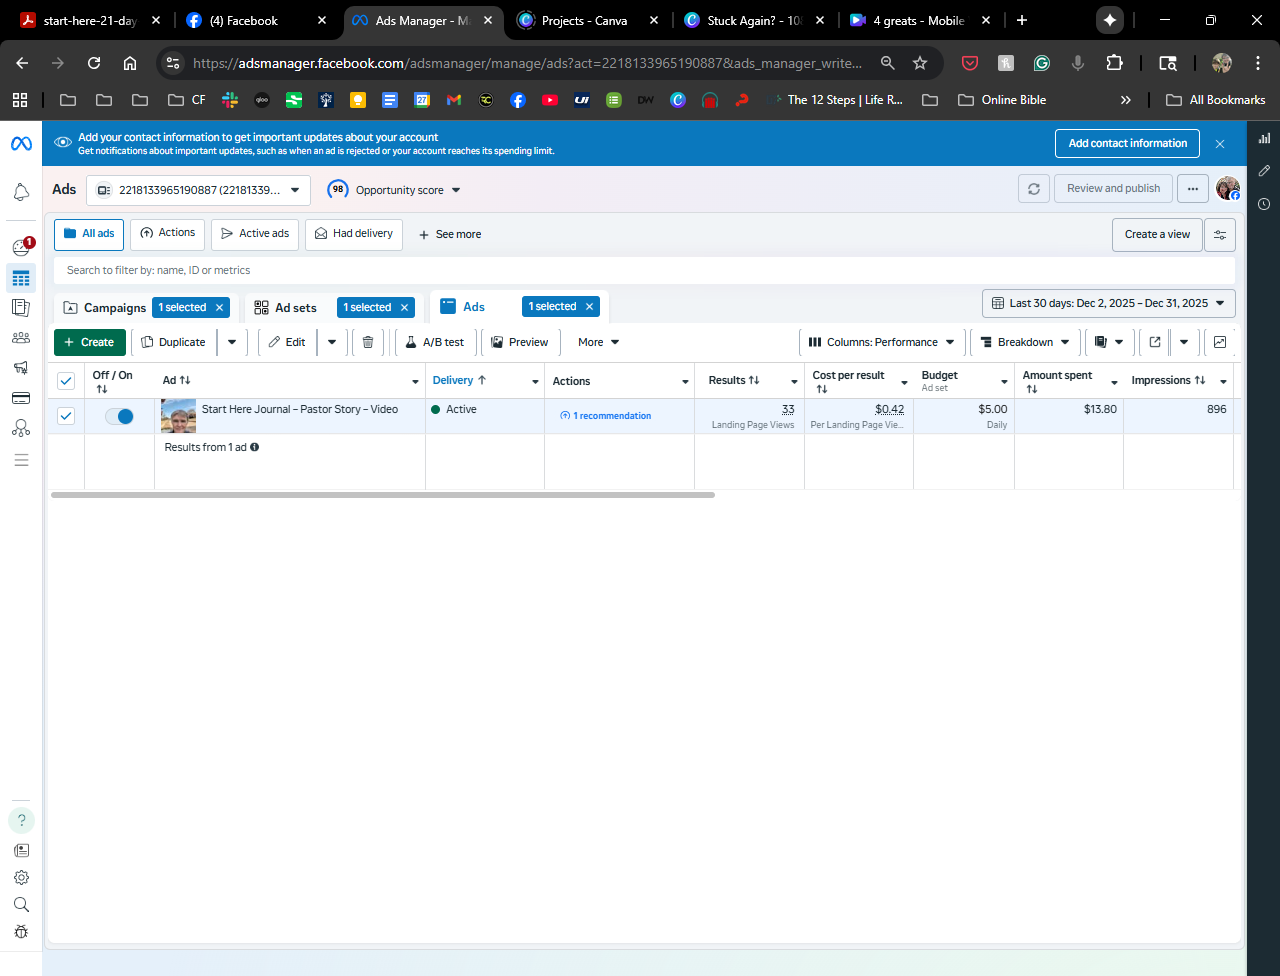The height and width of the screenshot is (976, 1280).
Task: Open the charts icon next to Breakdown
Action: 1219,342
